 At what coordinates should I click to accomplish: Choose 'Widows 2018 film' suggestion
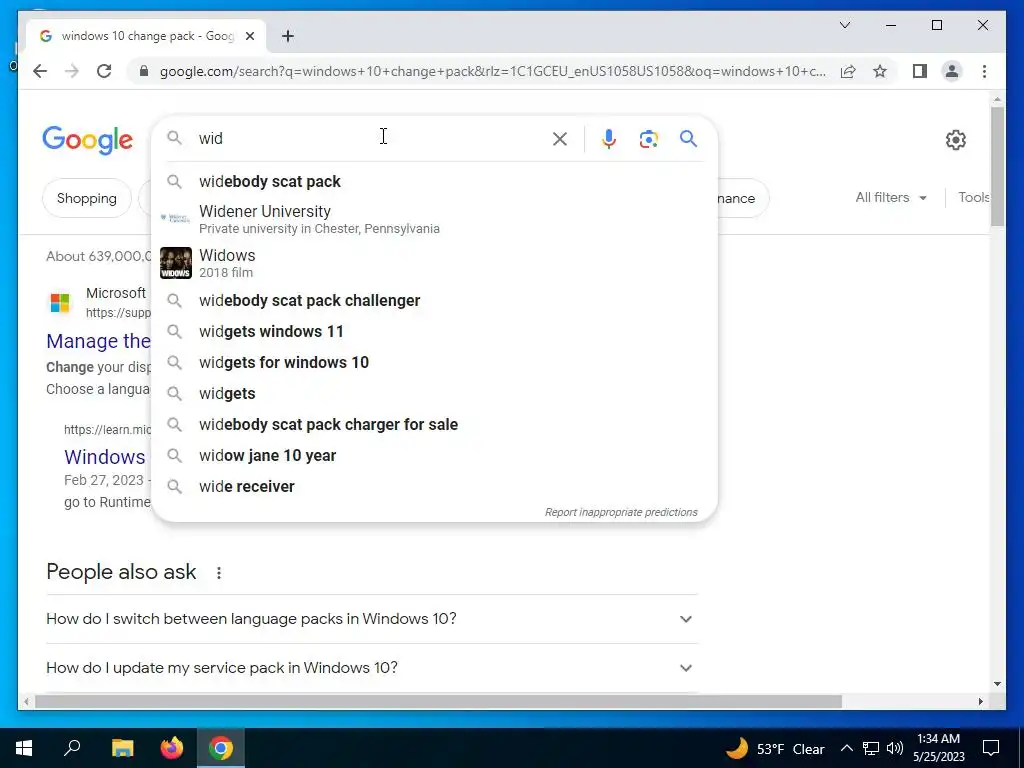tap(434, 263)
